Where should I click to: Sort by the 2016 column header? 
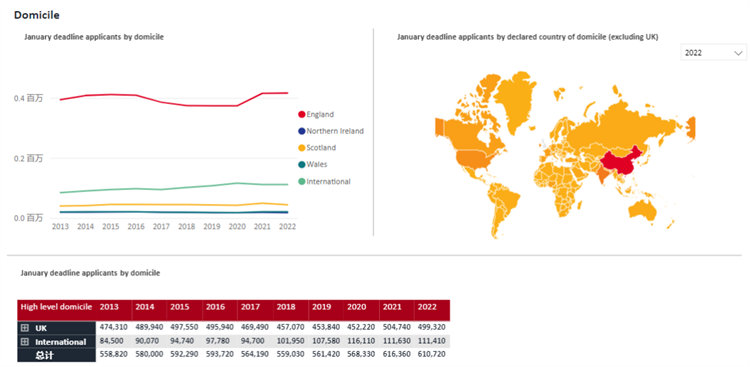tap(215, 307)
